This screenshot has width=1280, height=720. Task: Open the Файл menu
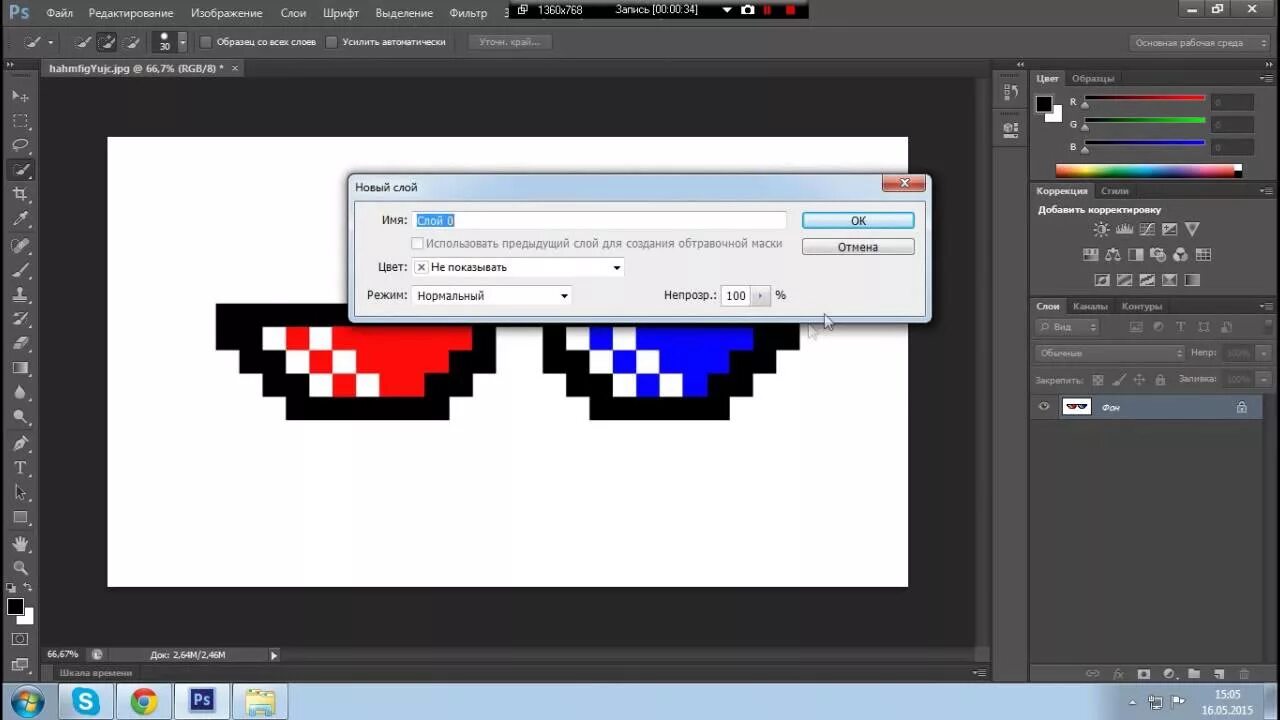59,13
